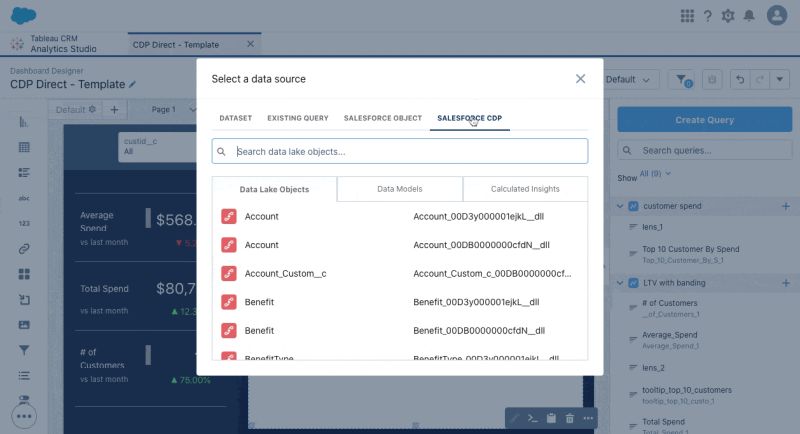
Task: Click the Account_Custom__c red object icon
Action: (229, 273)
